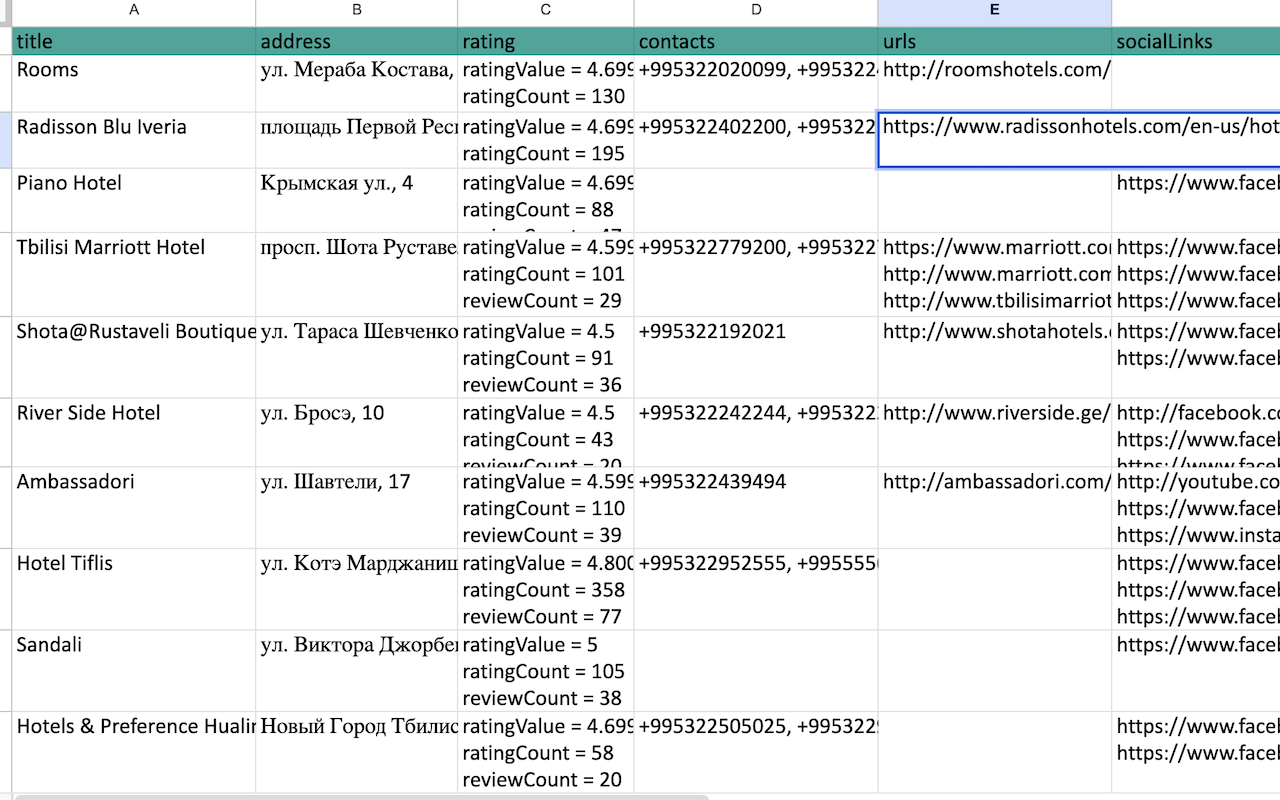Click rating cell with ratingCount = 101
Screen dimensions: 1280x800
click(x=546, y=274)
